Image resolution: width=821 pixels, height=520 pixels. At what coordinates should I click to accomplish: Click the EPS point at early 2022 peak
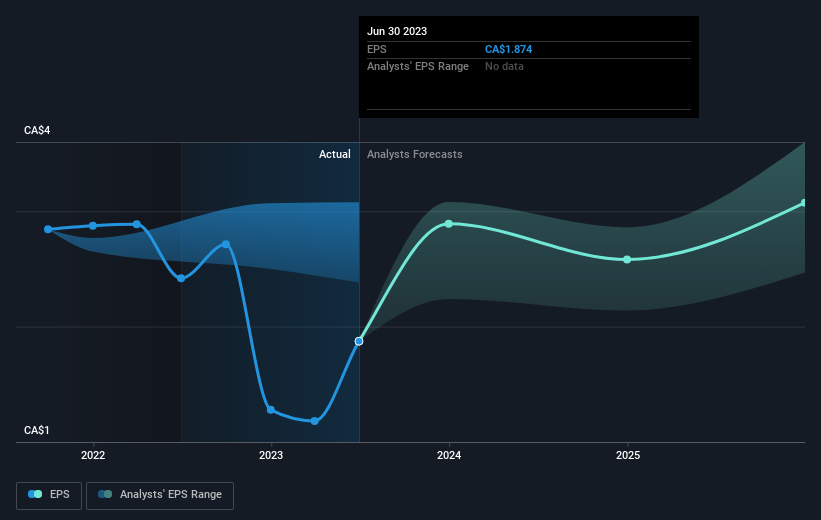click(x=137, y=224)
